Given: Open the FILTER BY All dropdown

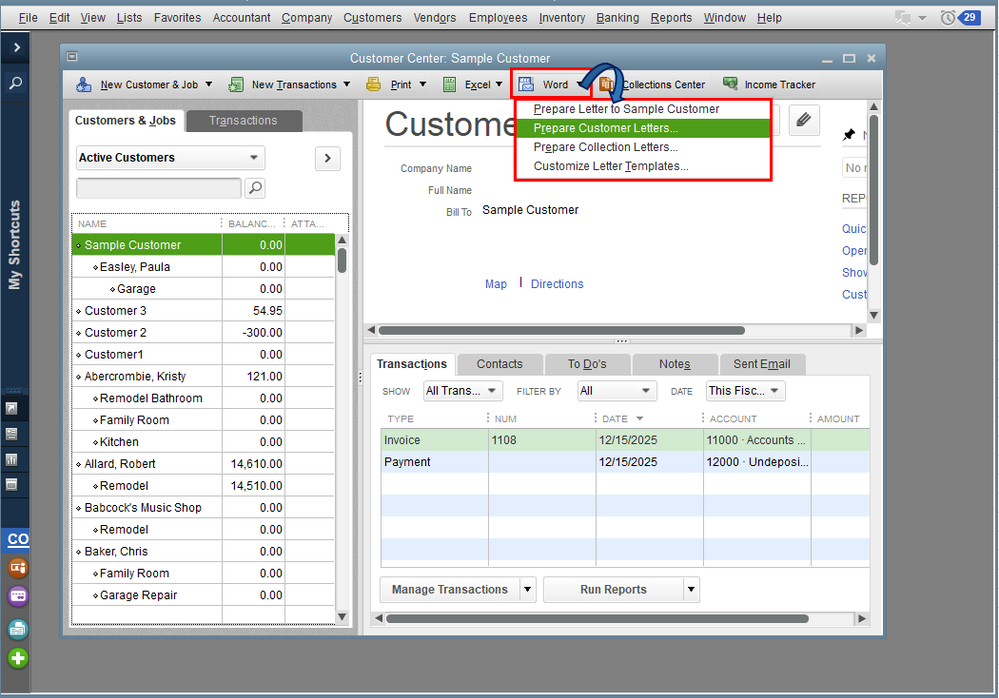Looking at the screenshot, I should [x=617, y=391].
